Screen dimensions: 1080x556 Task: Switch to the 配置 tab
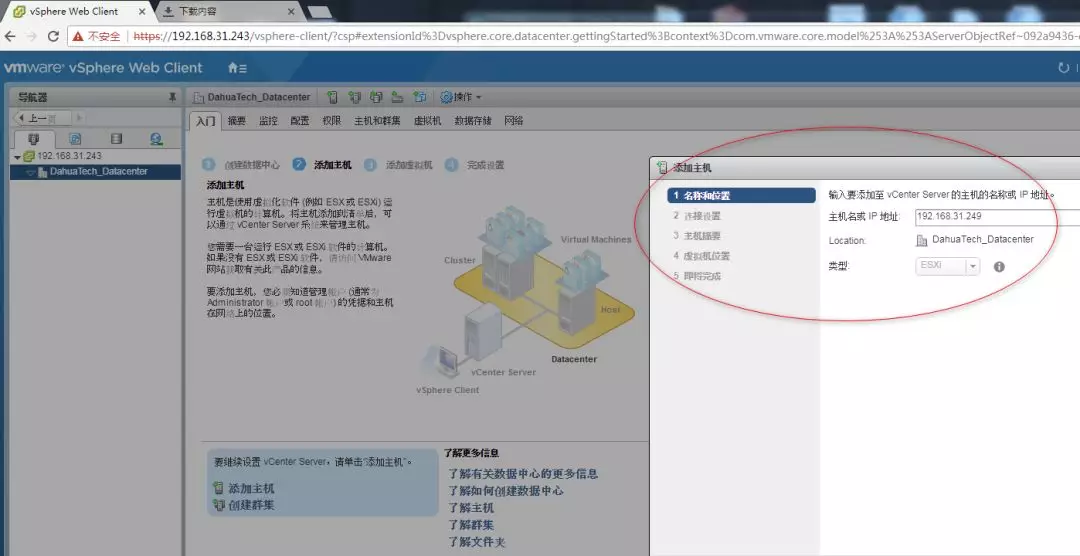point(300,121)
